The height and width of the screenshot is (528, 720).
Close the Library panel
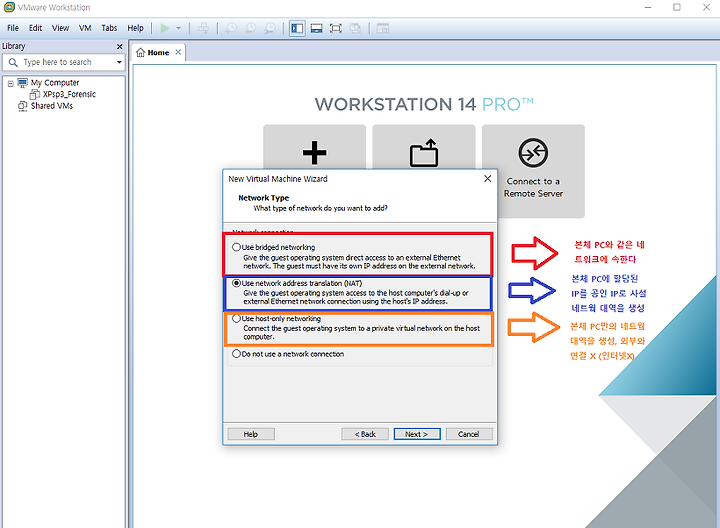[119, 46]
